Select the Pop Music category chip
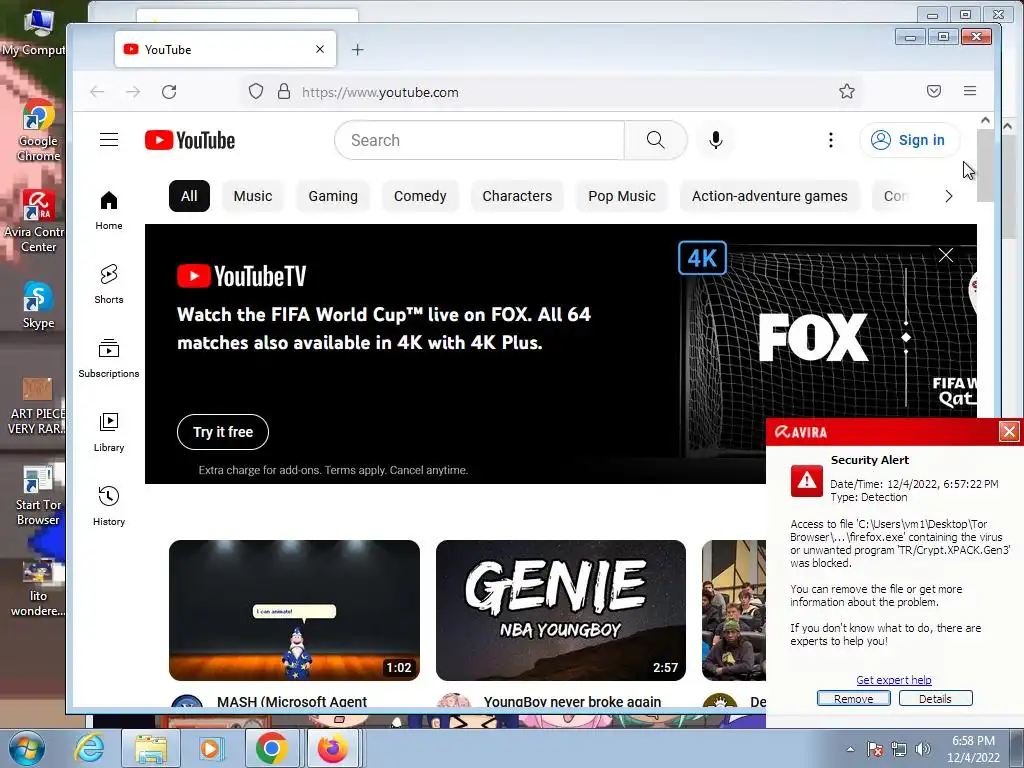Image resolution: width=1024 pixels, height=768 pixels. coord(622,196)
